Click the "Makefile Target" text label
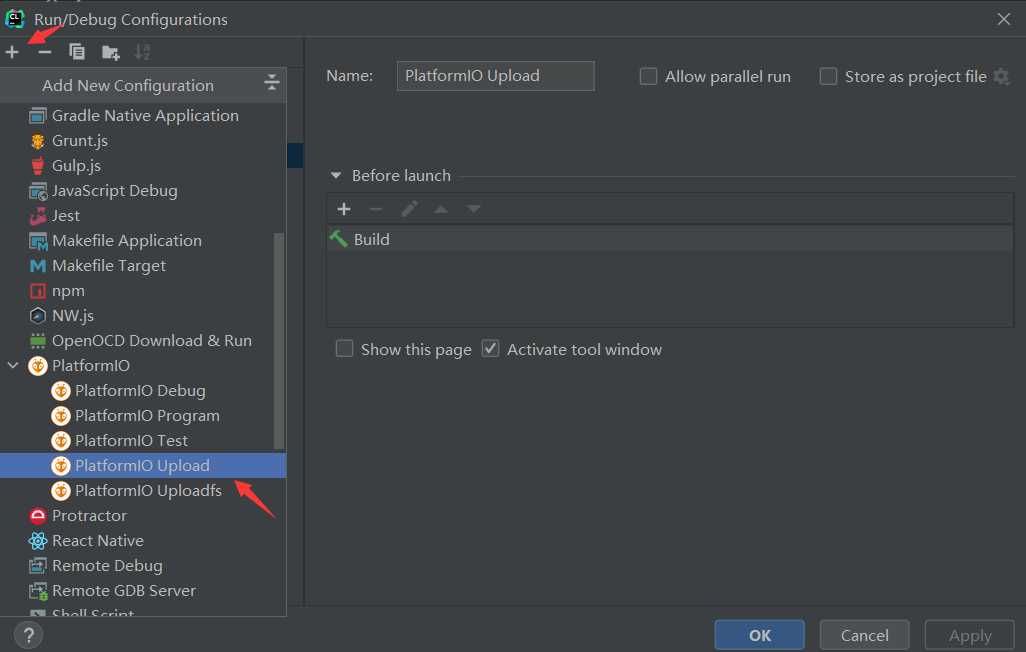This screenshot has width=1026, height=652. (x=109, y=266)
